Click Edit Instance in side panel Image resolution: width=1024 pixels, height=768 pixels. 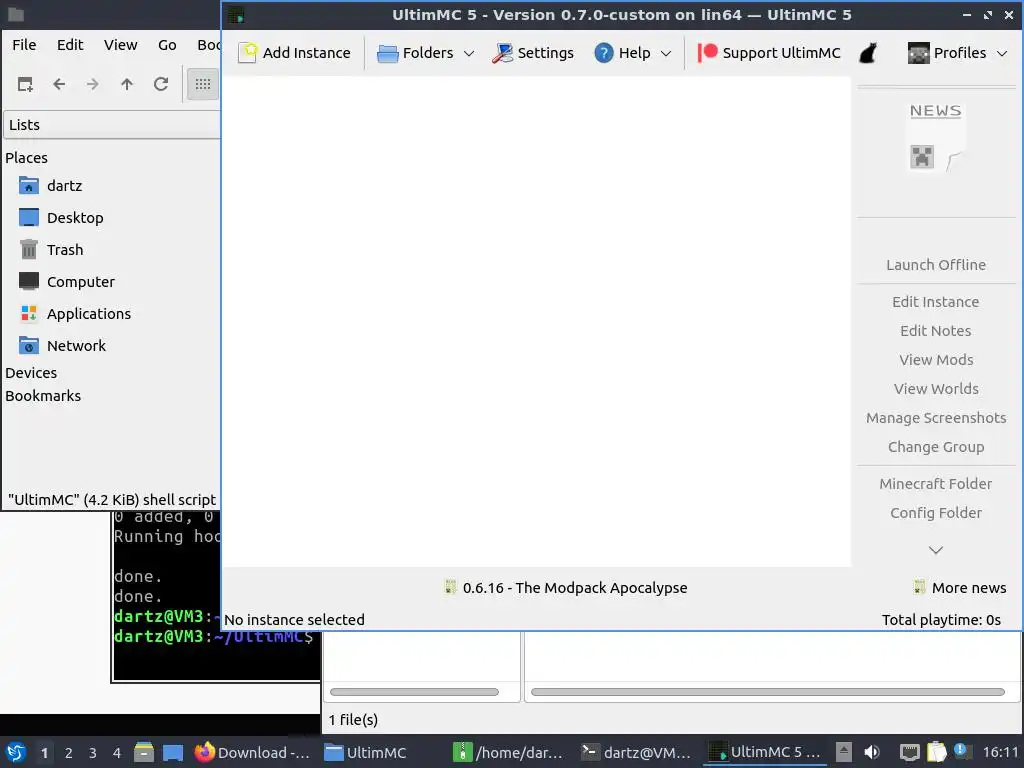point(936,302)
